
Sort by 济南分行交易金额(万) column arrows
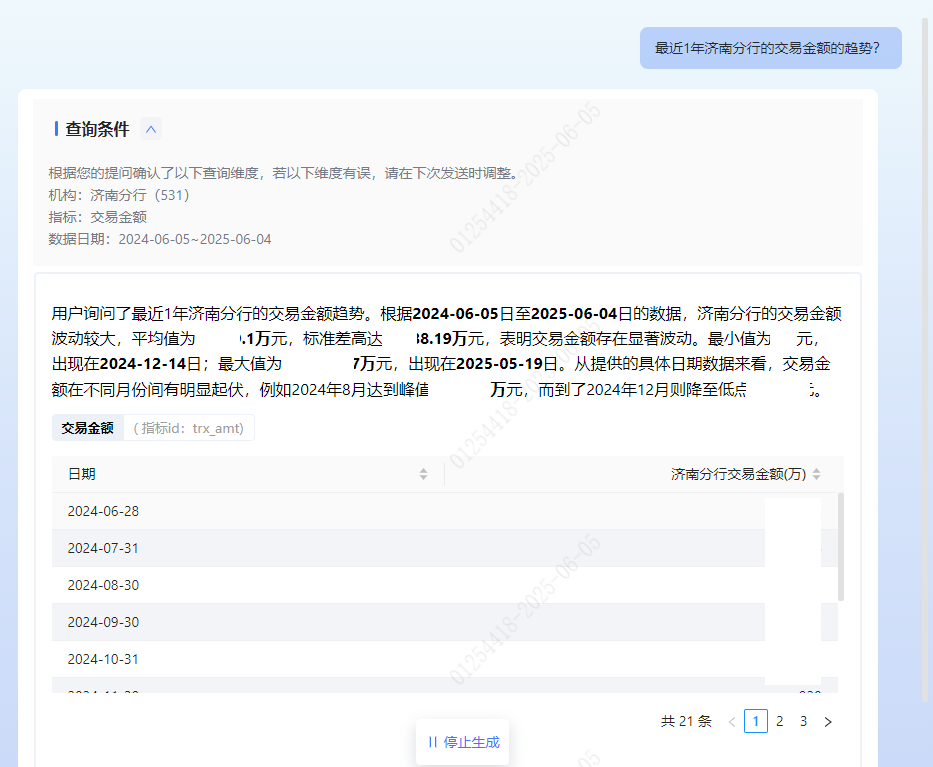pos(816,474)
